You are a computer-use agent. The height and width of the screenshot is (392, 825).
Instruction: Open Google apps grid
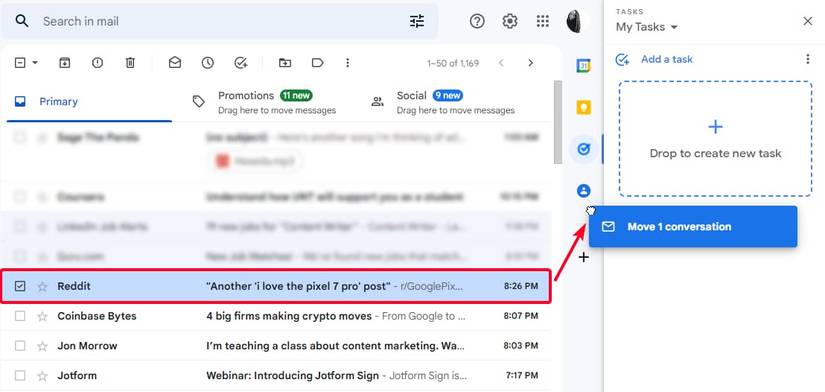click(x=542, y=22)
